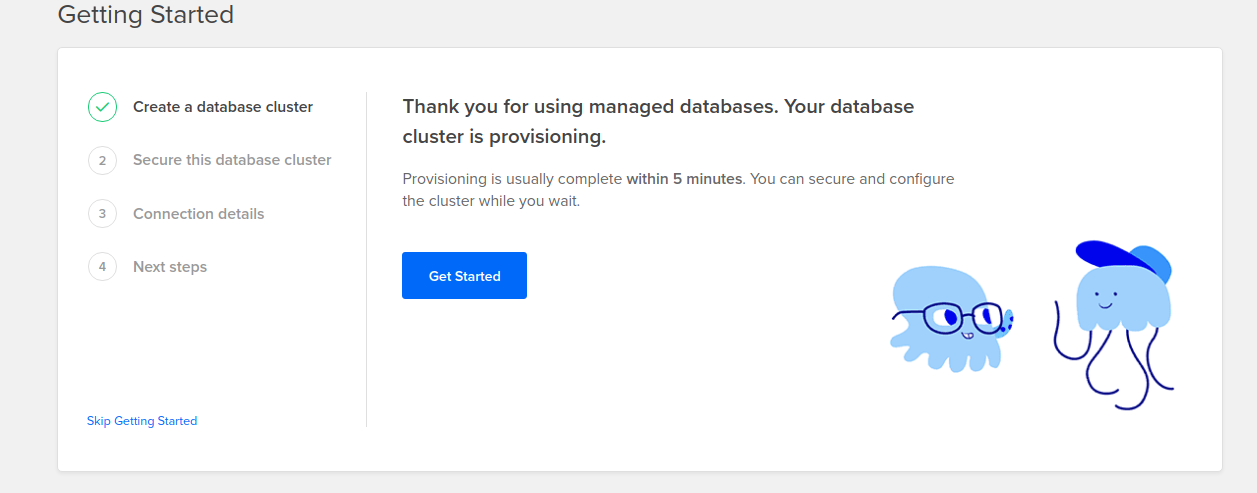
Task: Click the "Getting Started" page heading
Action: (x=146, y=15)
